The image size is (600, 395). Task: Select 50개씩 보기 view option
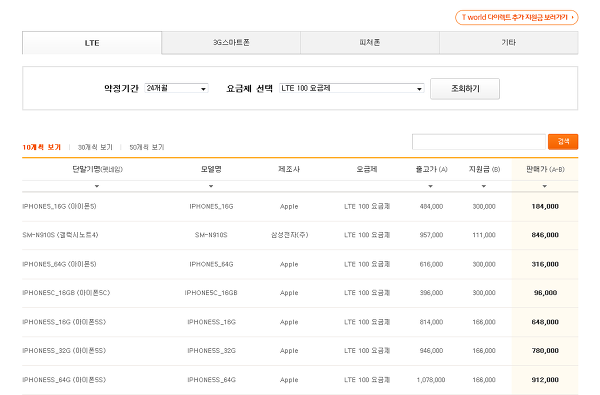tap(147, 147)
